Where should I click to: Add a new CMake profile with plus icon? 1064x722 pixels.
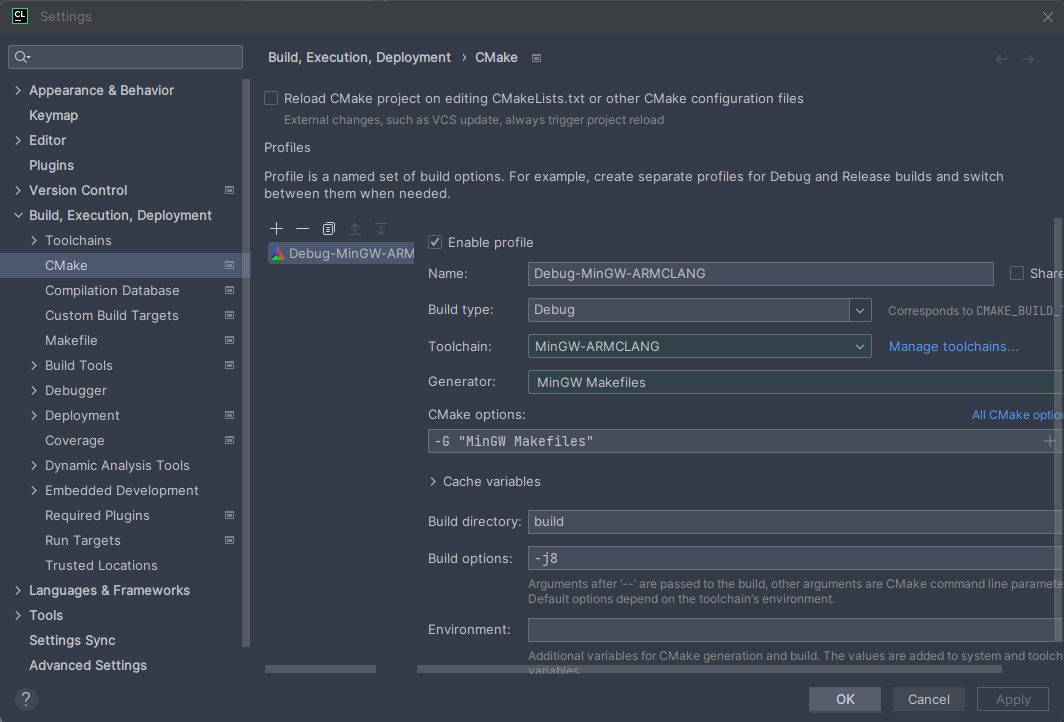(x=276, y=229)
